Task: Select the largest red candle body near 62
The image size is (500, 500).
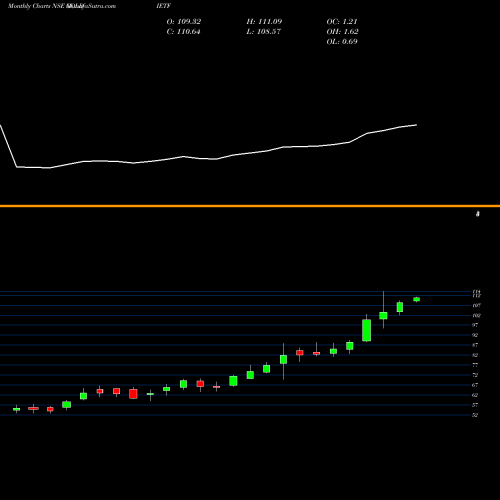Action: 133,394
